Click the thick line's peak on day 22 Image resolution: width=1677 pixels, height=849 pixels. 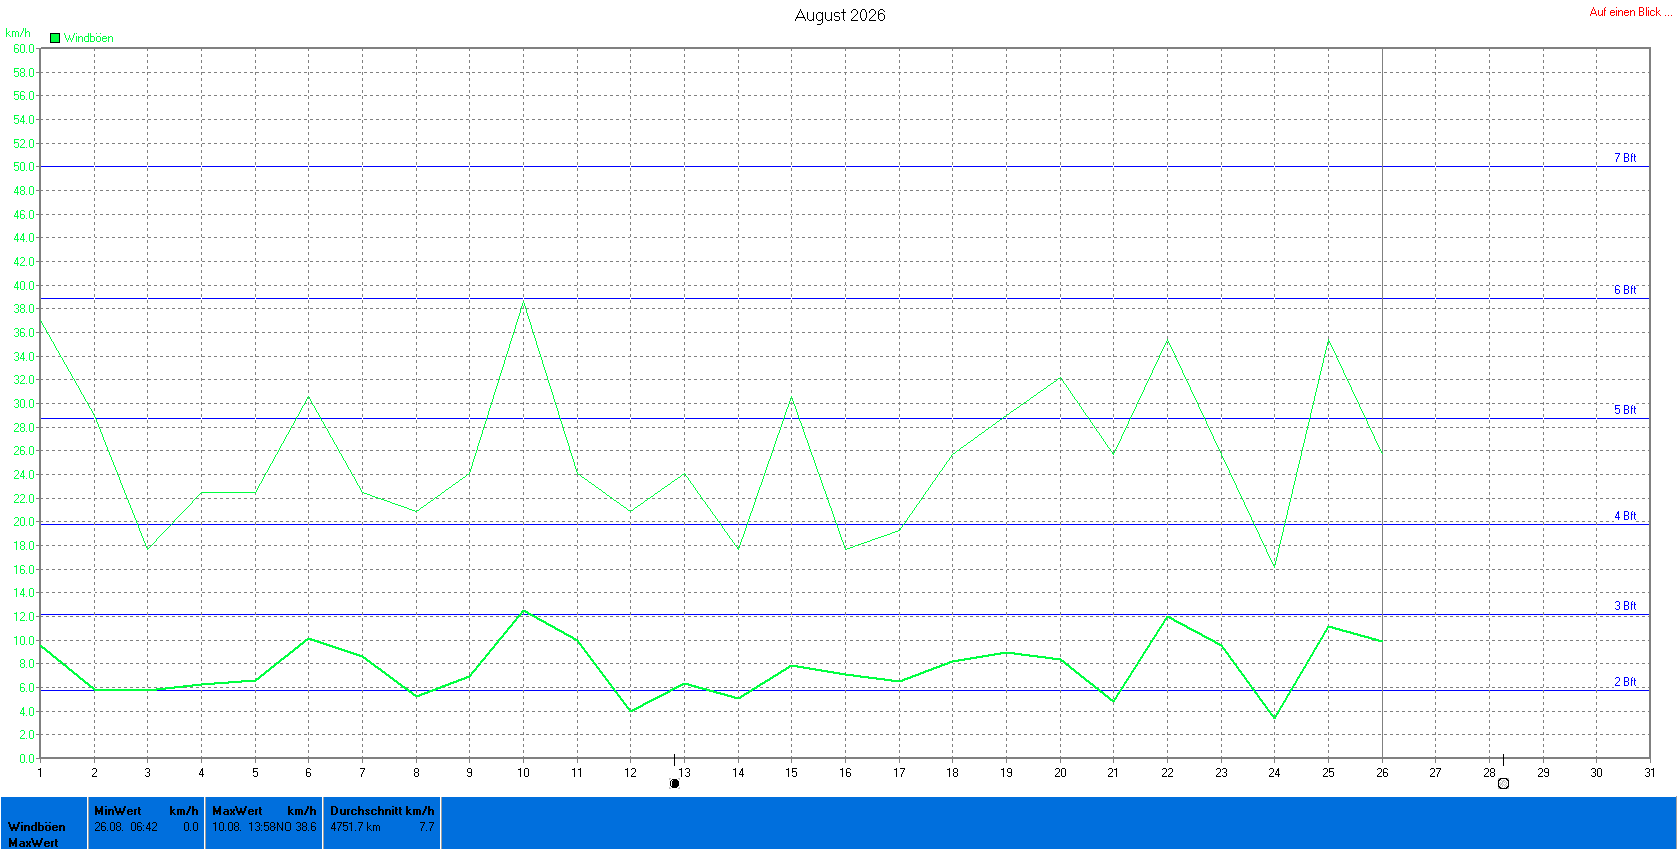(x=1168, y=616)
